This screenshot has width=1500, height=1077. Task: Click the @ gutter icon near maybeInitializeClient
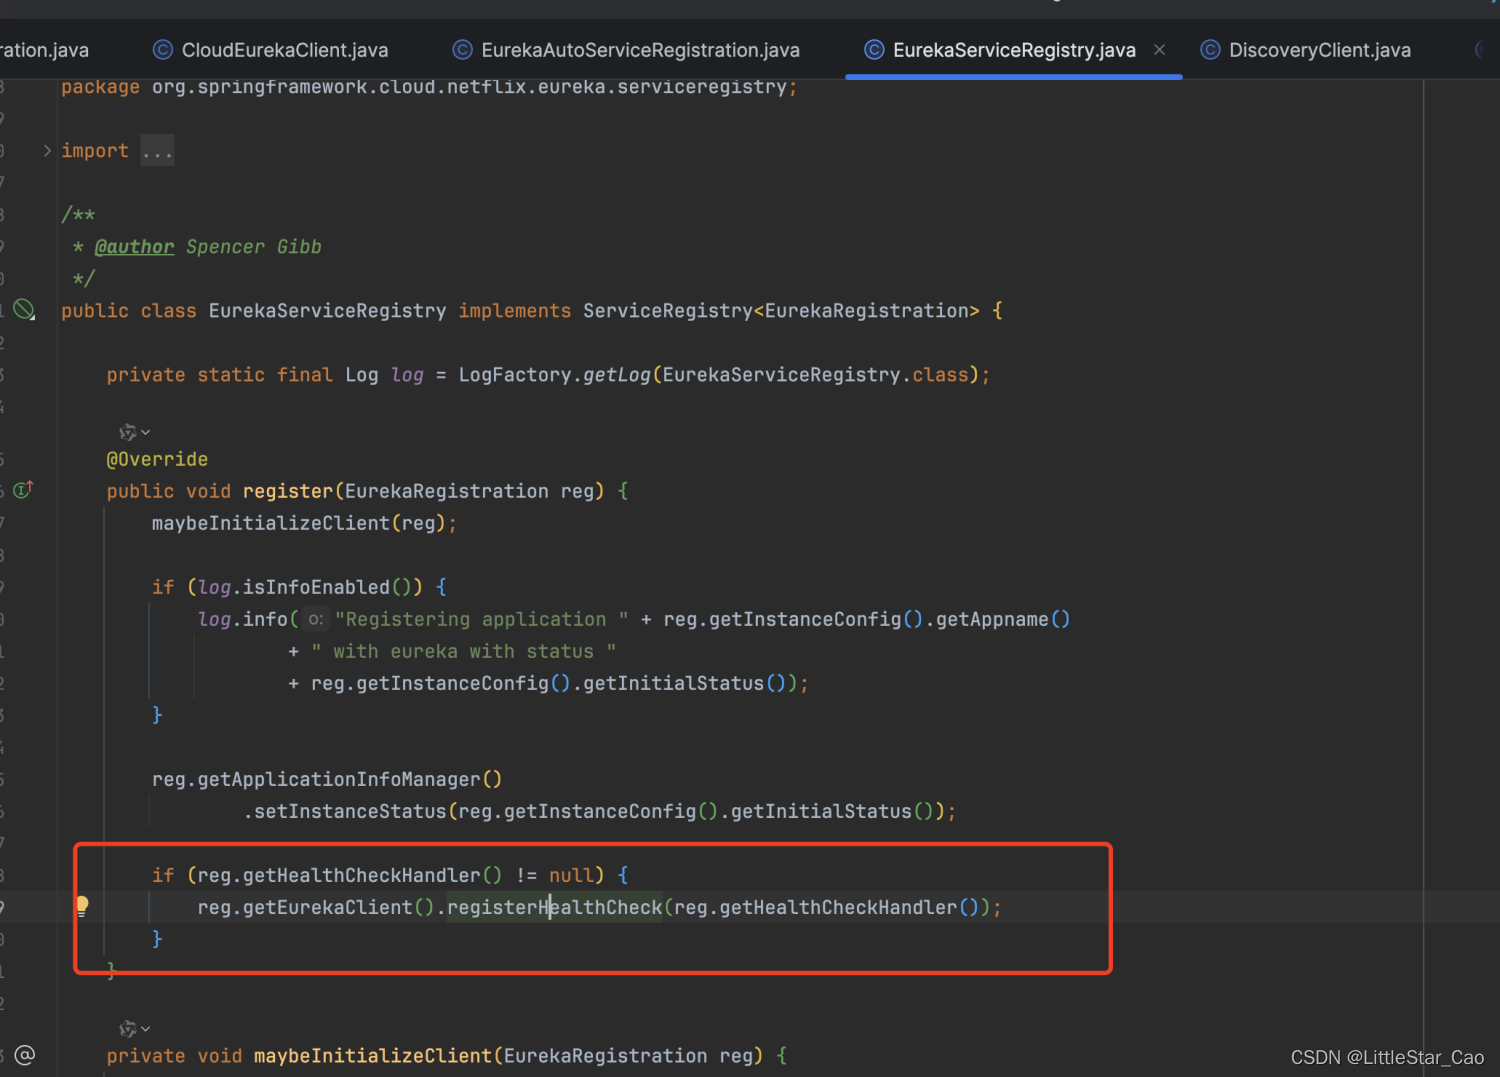(25, 1055)
